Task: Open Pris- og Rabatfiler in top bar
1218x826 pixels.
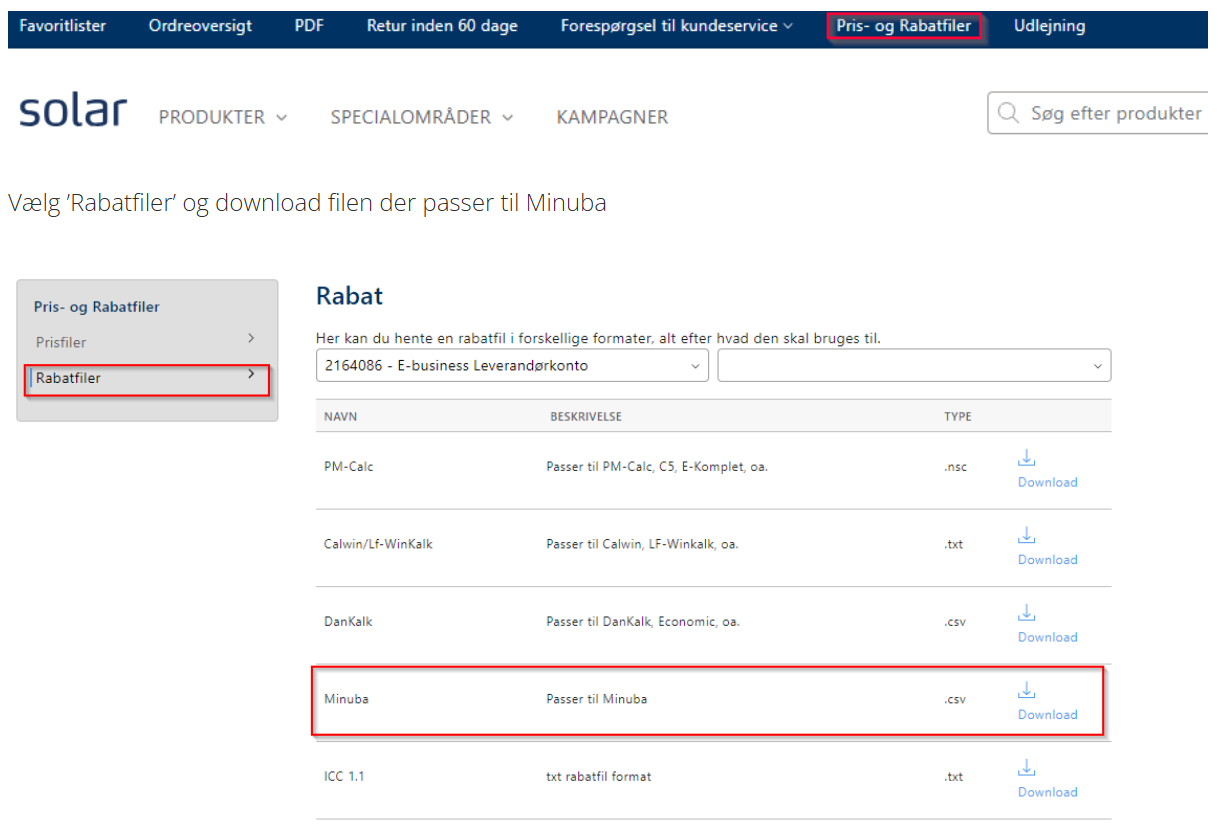Action: click(904, 26)
